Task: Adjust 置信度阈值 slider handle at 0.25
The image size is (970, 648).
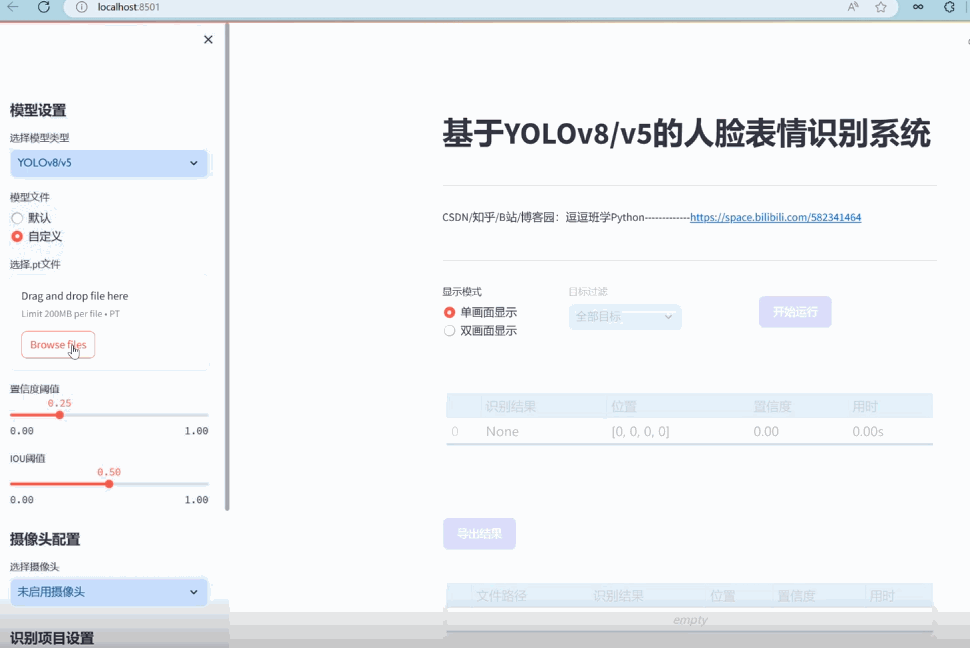Action: coord(59,415)
